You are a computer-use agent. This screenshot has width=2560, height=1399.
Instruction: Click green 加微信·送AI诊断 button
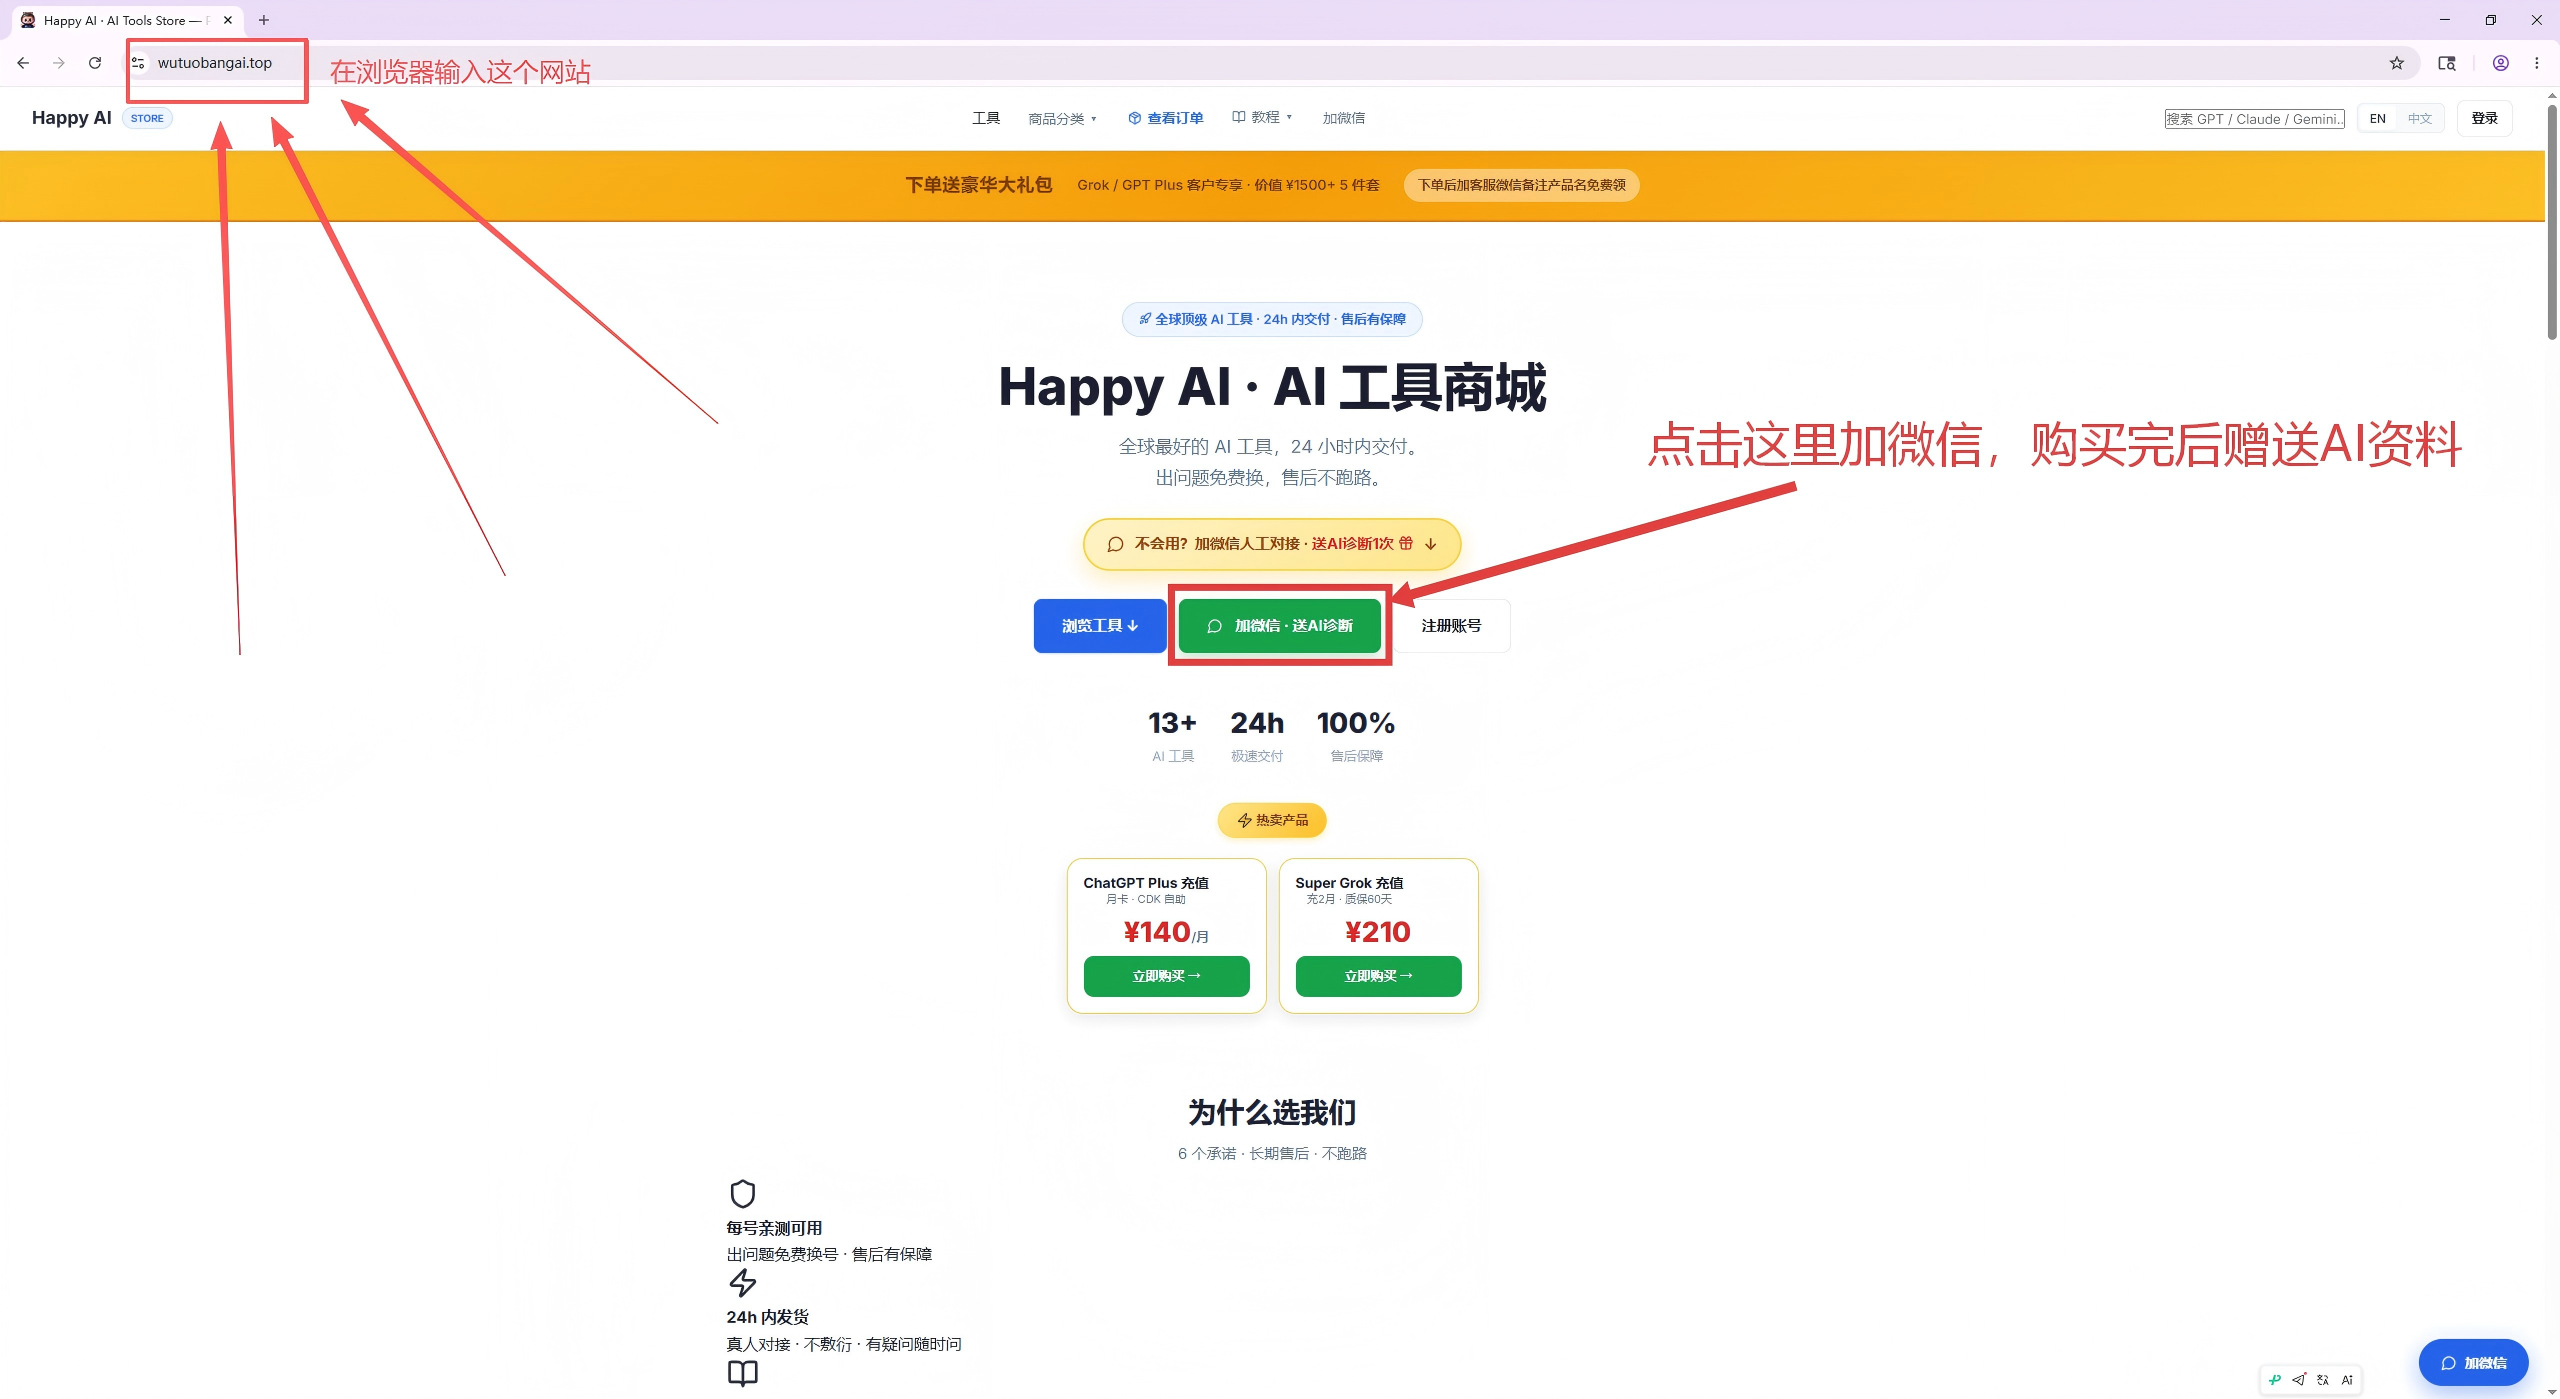(1279, 626)
